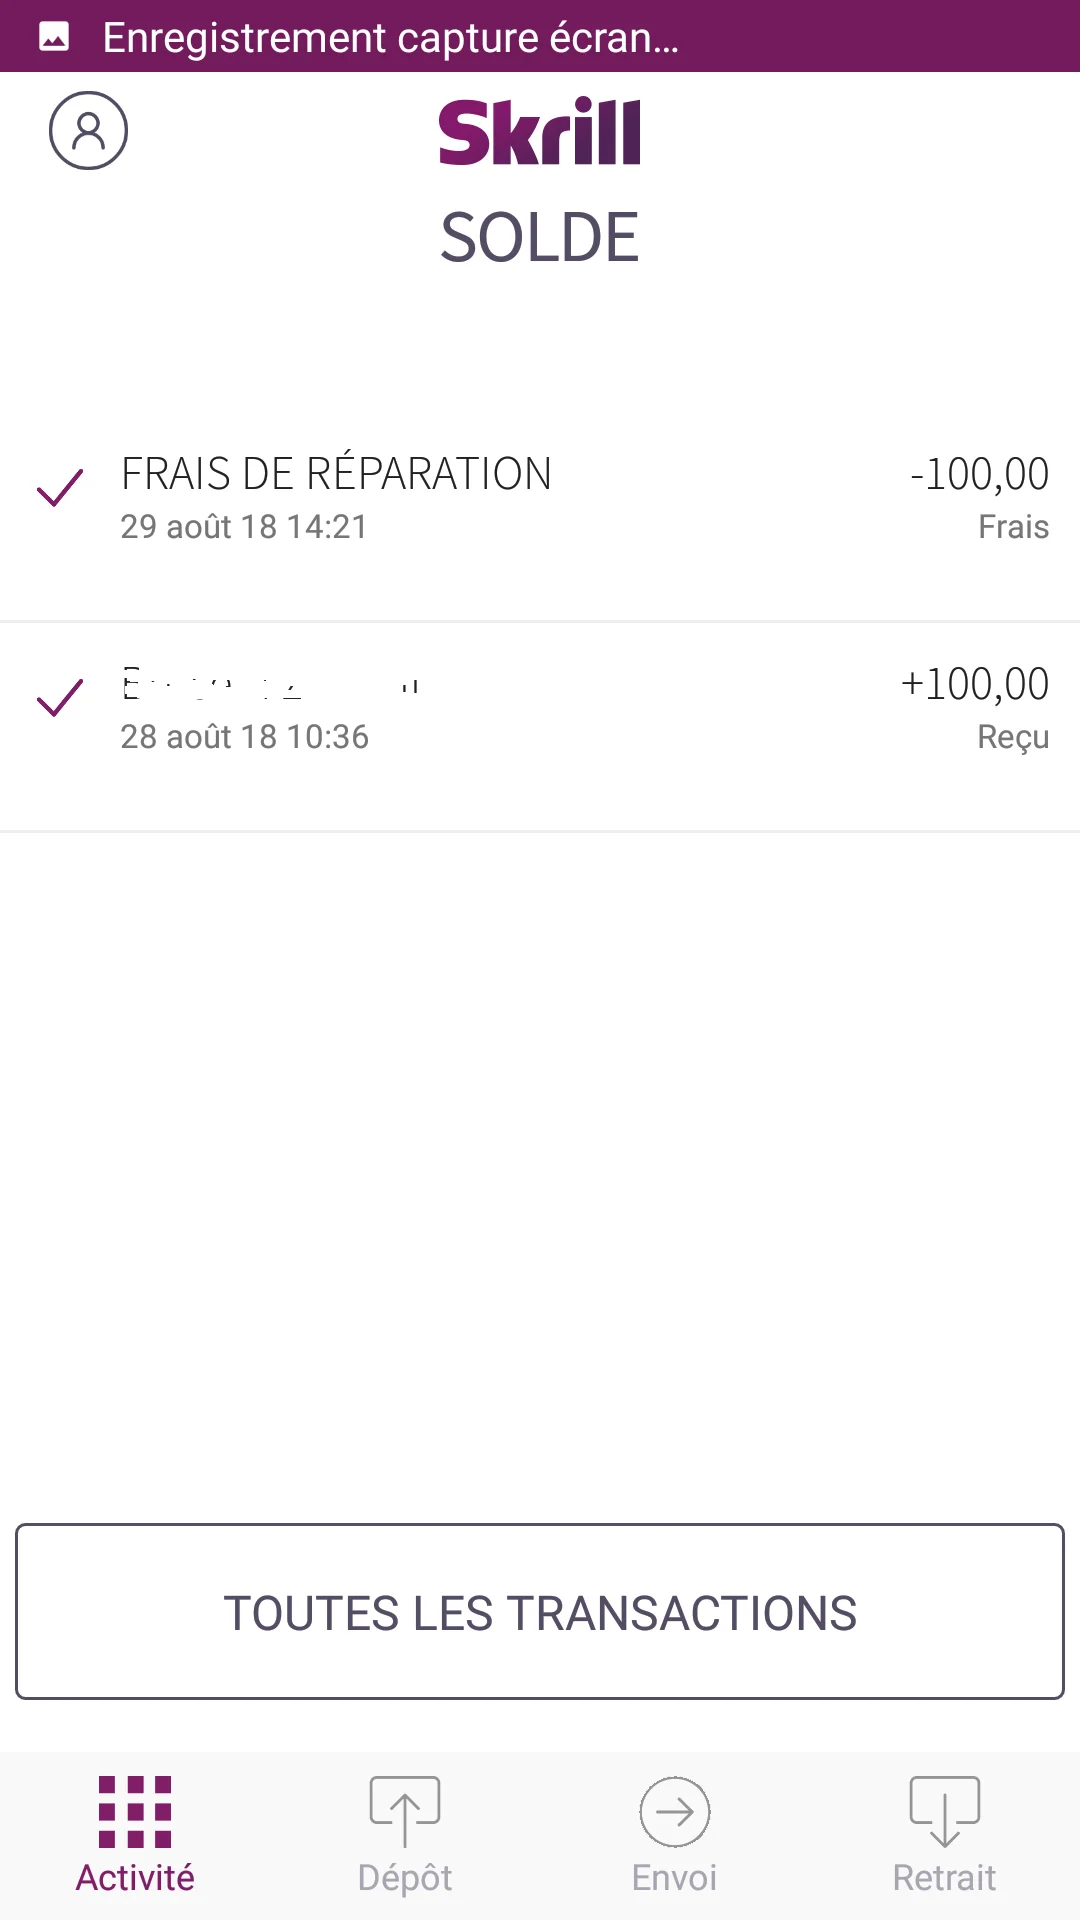
Task: Tap the screenshot notification image icon
Action: coord(54,37)
